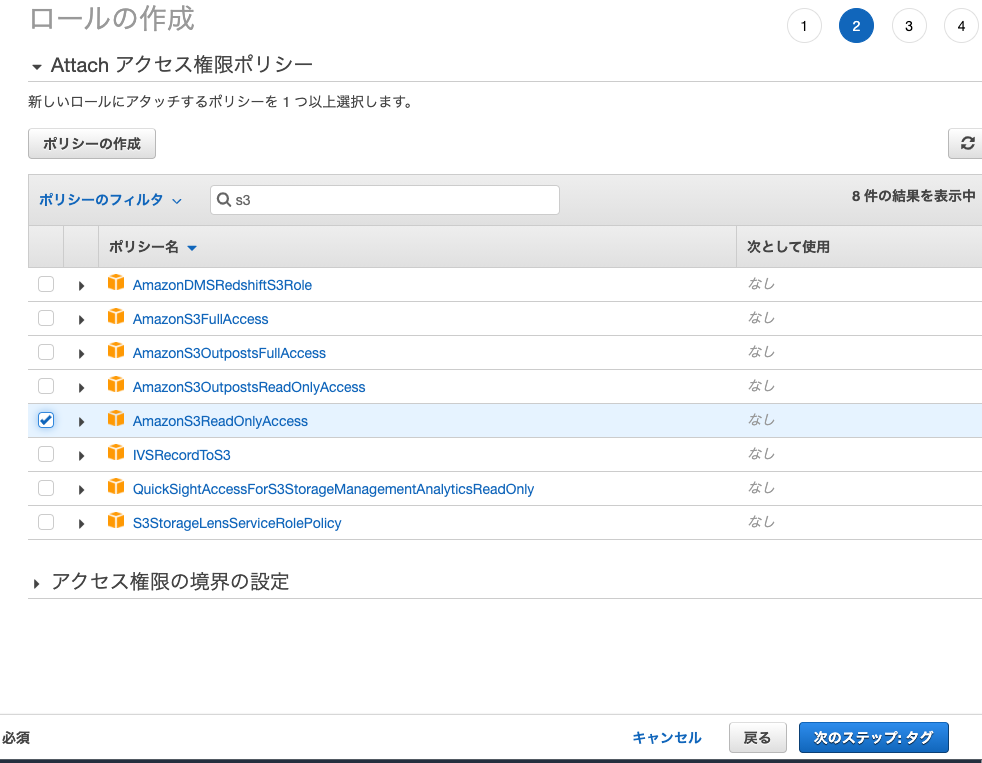
Task: Click S3StorageLensServiceRolePolicy policy box icon
Action: pos(116,520)
